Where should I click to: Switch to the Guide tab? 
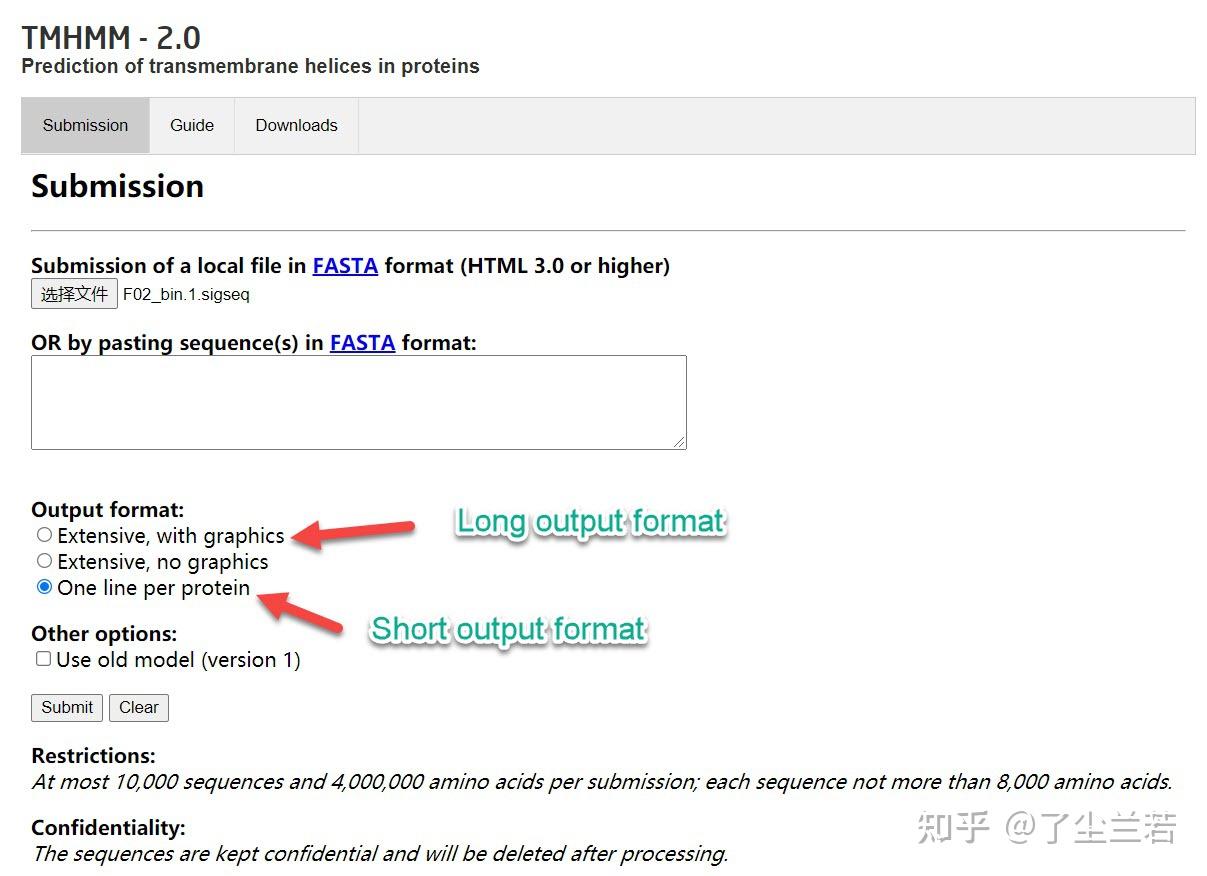tap(192, 125)
